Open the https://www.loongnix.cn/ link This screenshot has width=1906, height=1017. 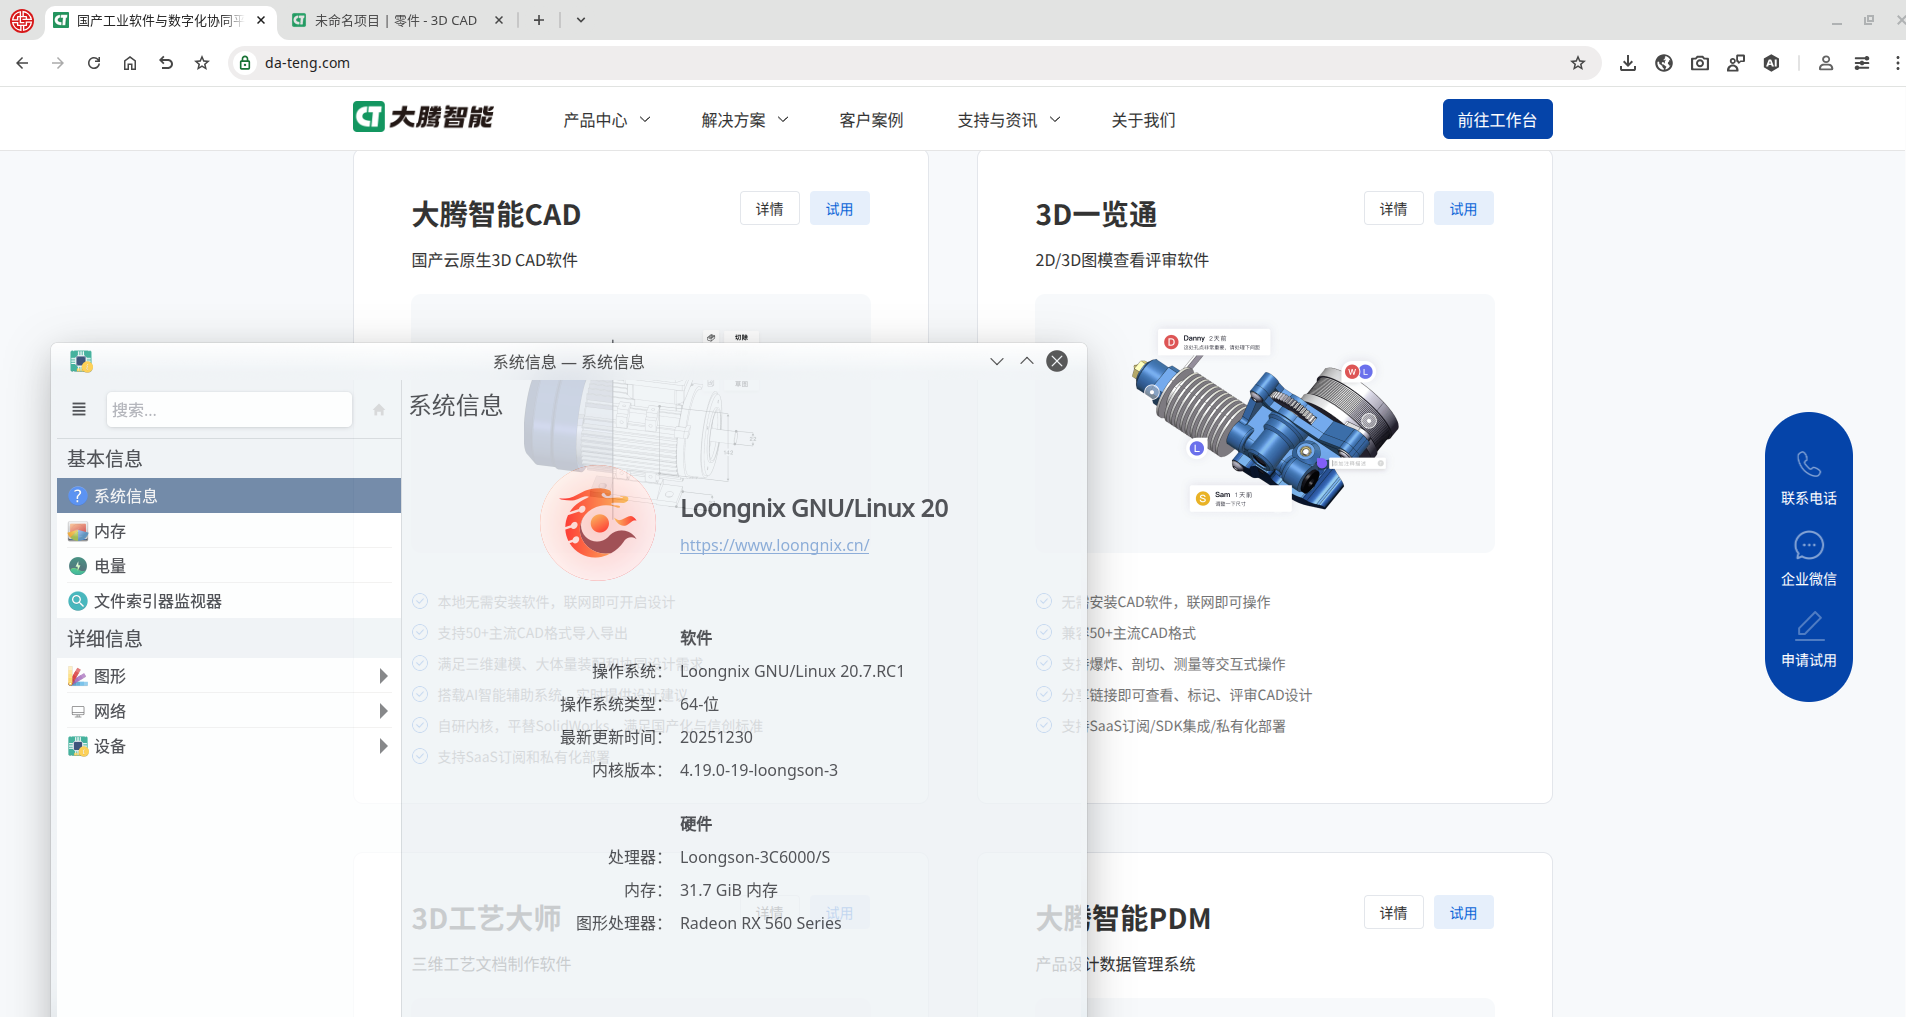(x=774, y=545)
